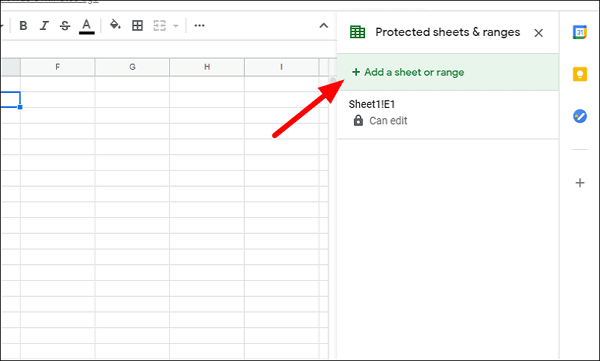Viewport: 600px width, 361px height.
Task: Select column G header
Action: [132, 67]
